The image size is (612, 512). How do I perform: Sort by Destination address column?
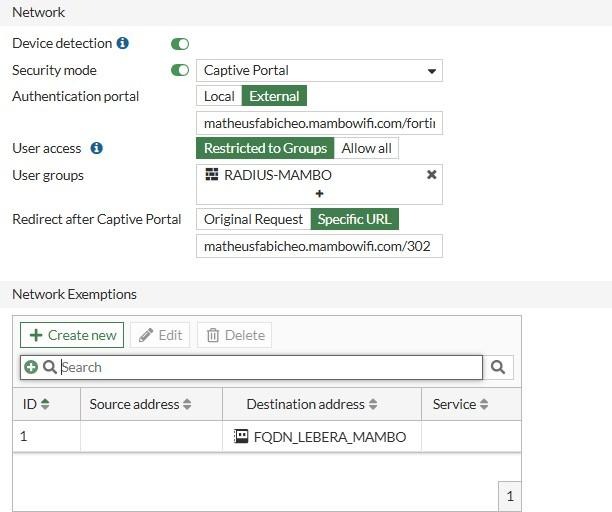point(373,404)
